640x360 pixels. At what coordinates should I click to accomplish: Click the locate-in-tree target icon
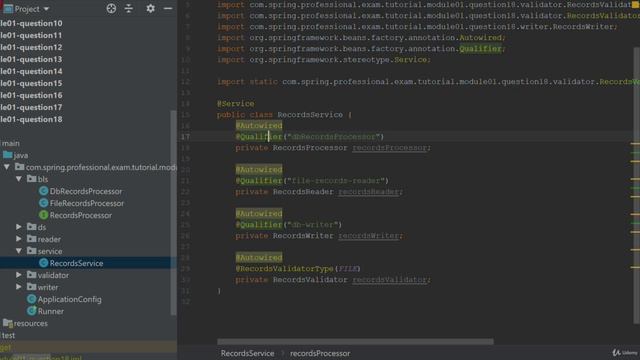(x=111, y=9)
